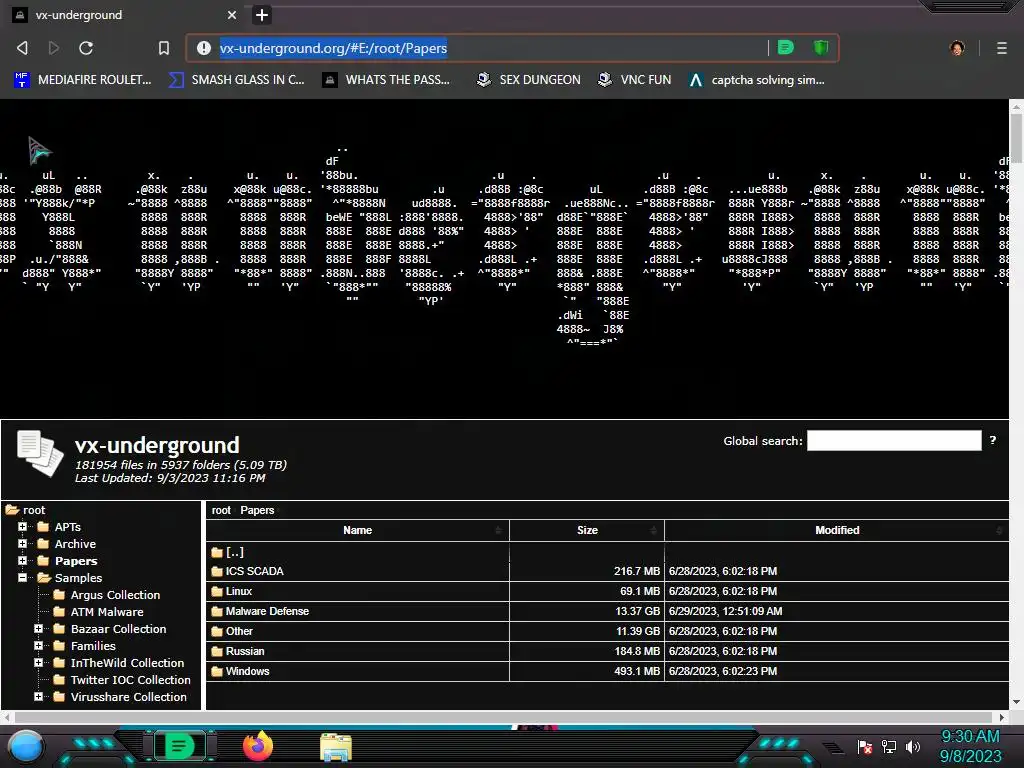Go up via [..] parent folder
The image size is (1024, 768).
(x=234, y=552)
